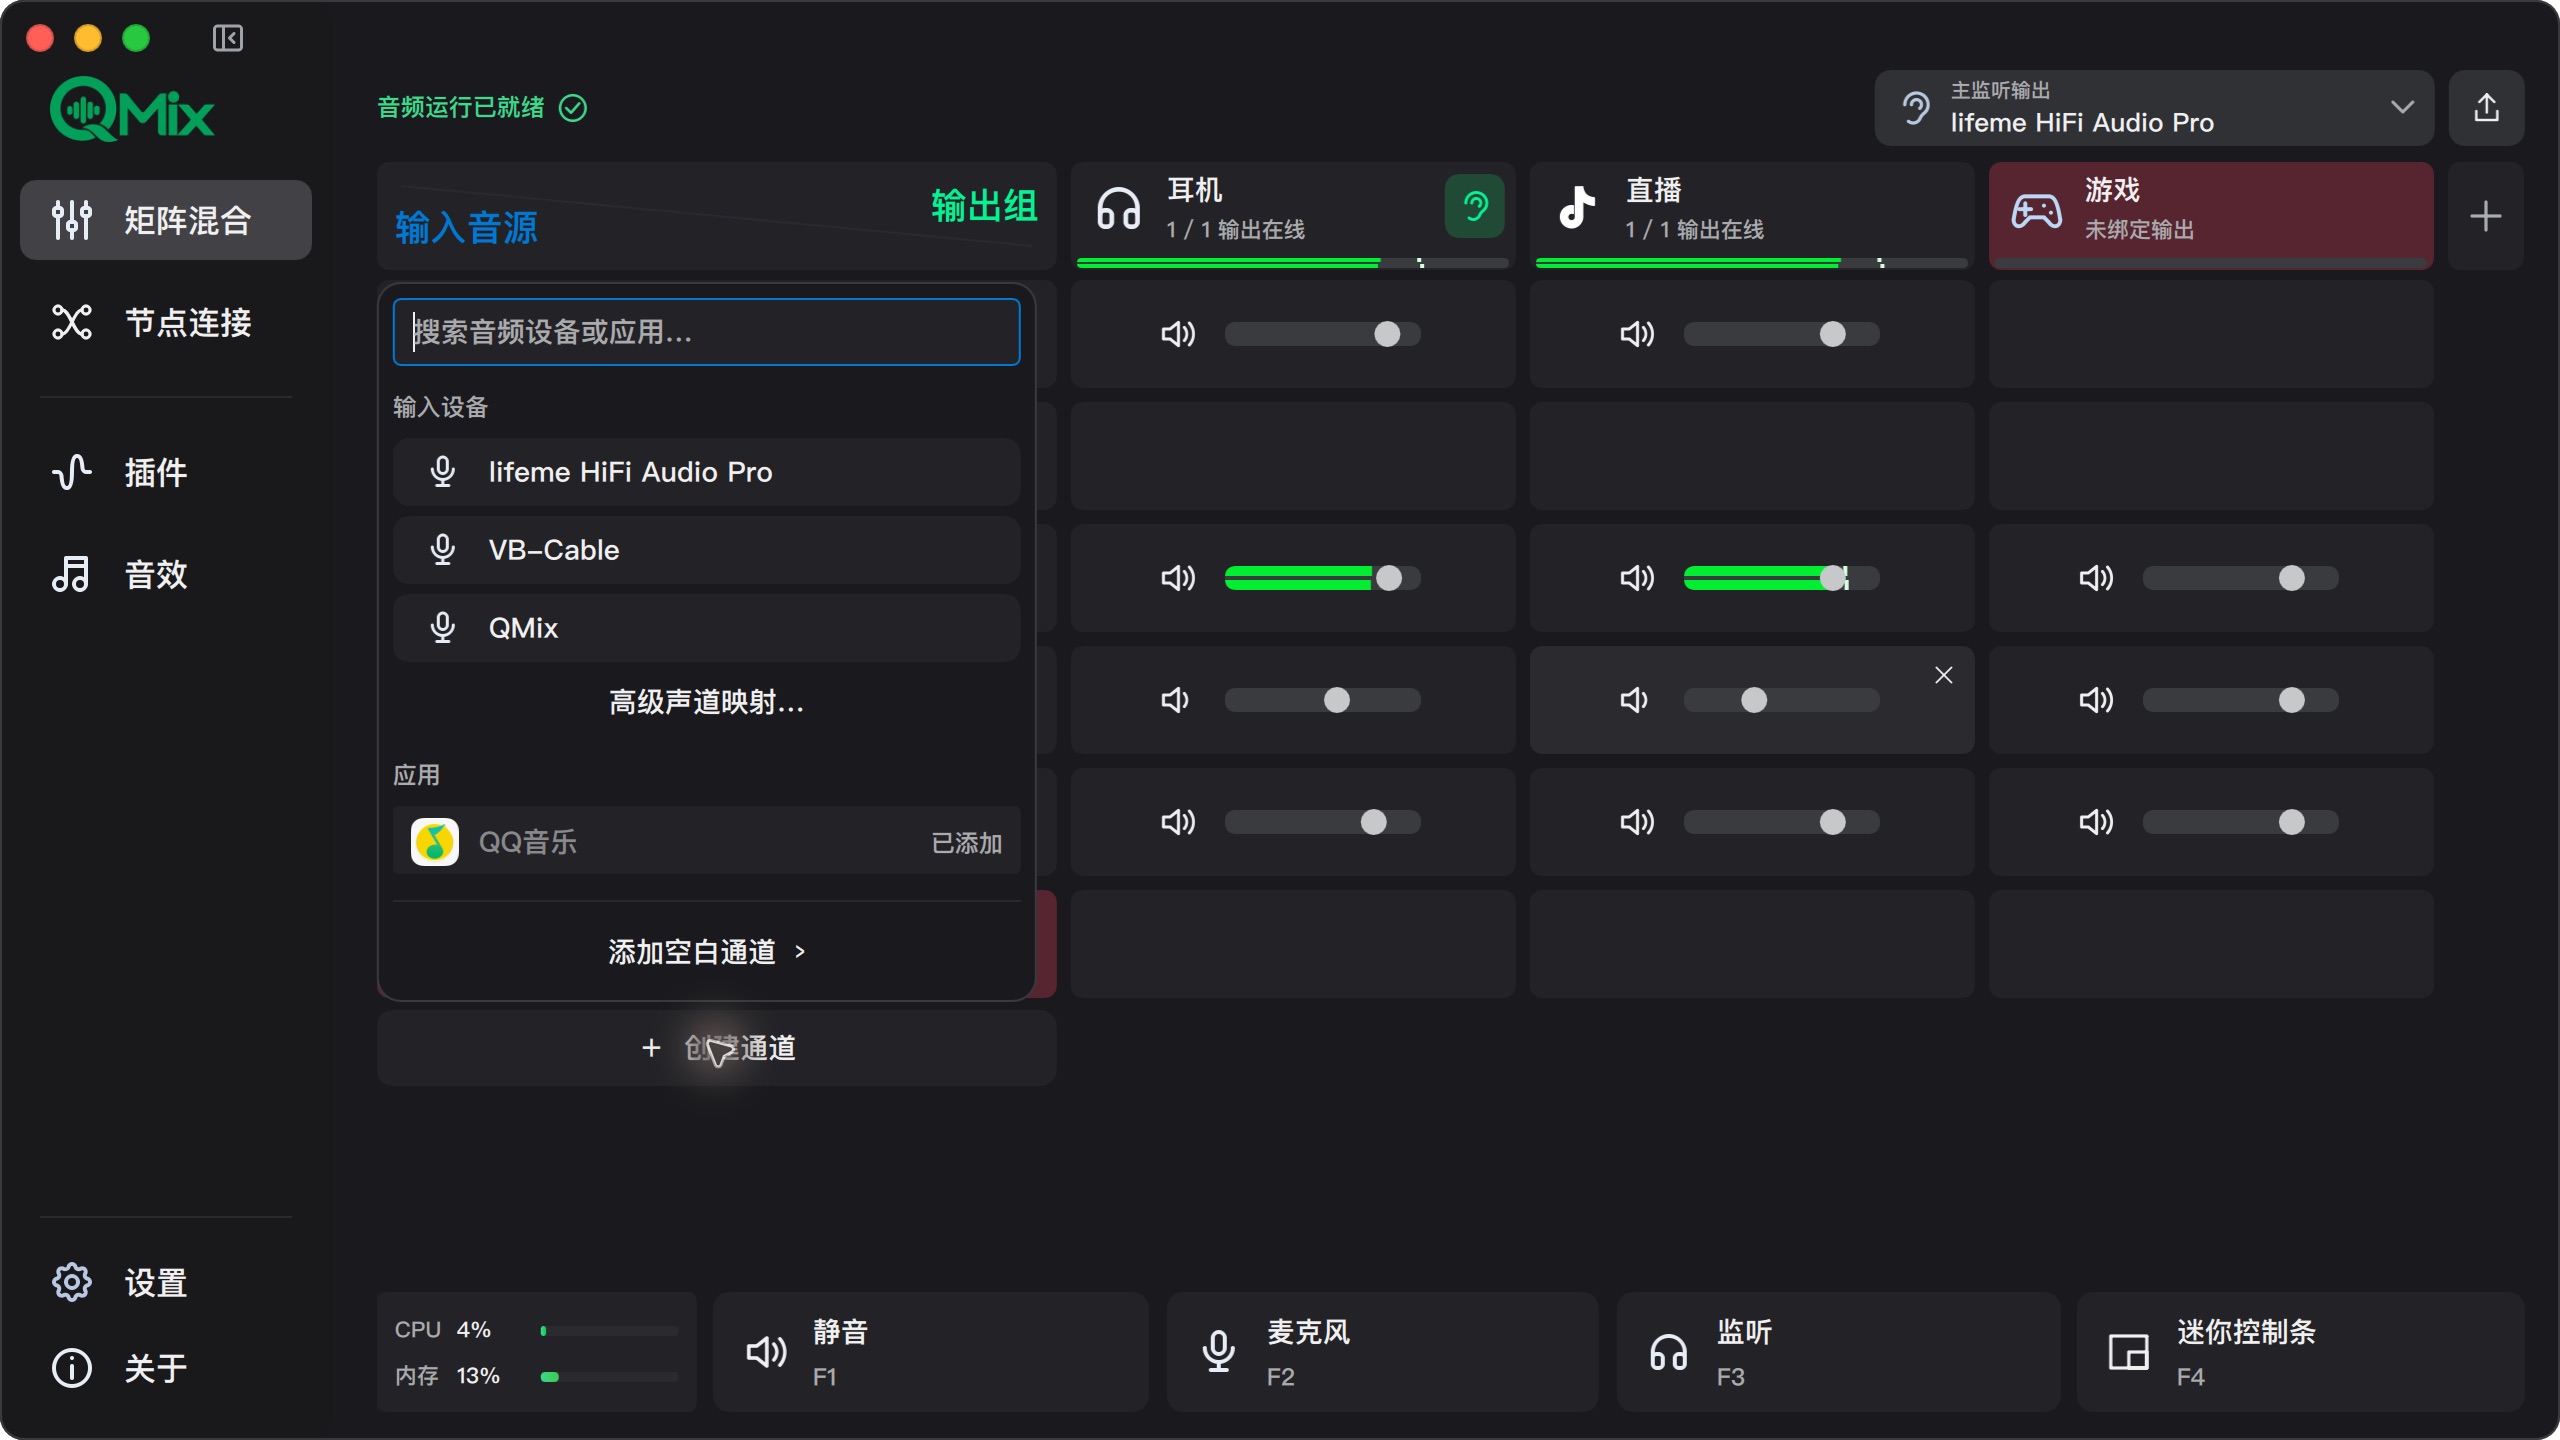
Task: Open the 矩阵混合 matrix mixing page
Action: pyautogui.click(x=166, y=220)
